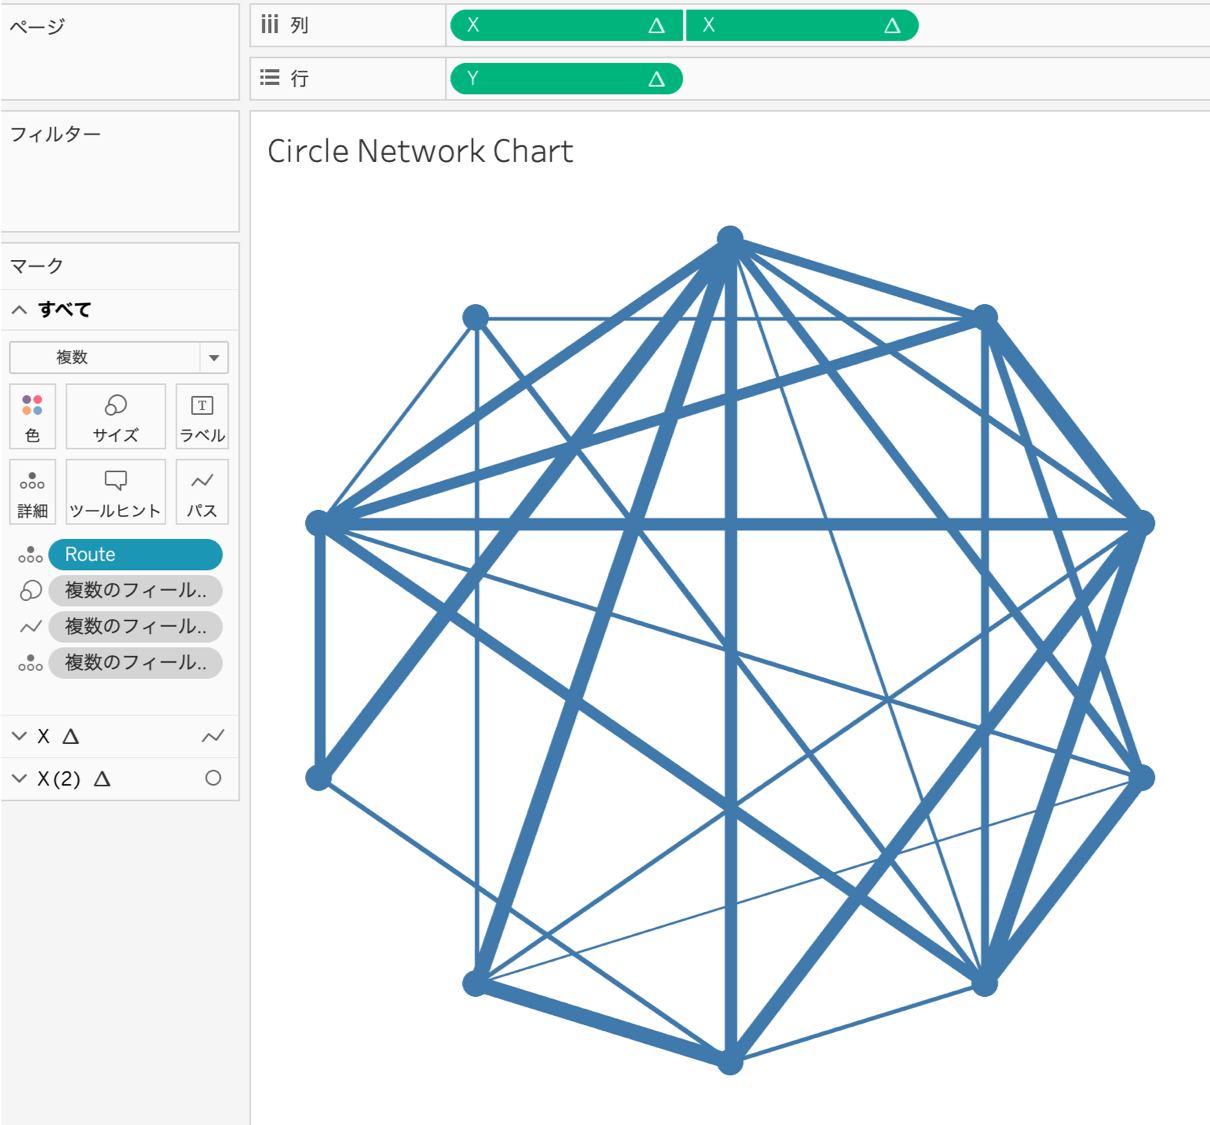This screenshot has height=1125, width=1210.
Task: Click the 行 (Rows) shelf icon
Action: [269, 78]
